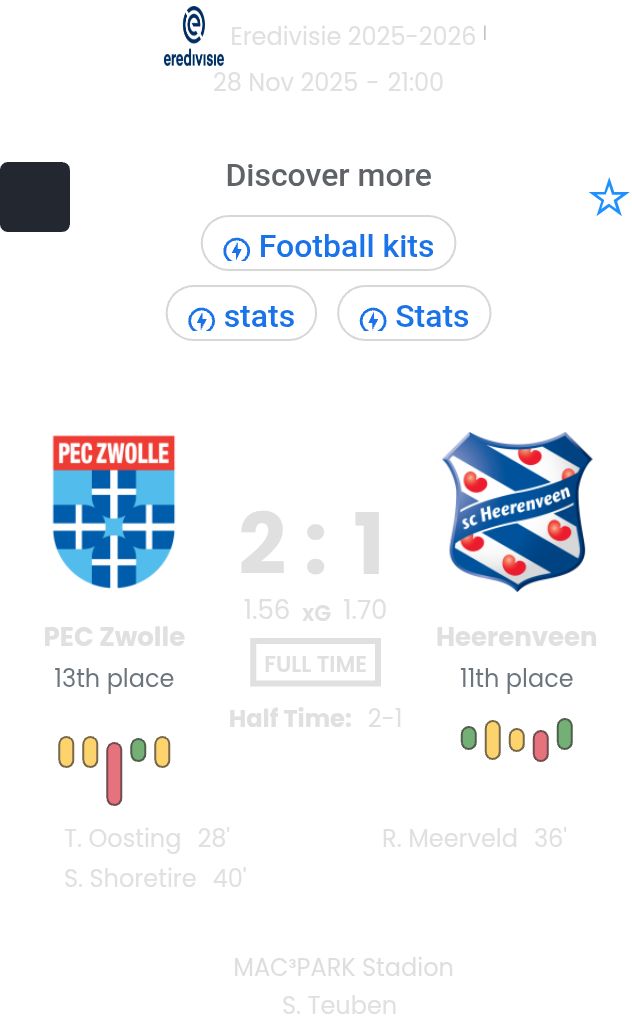Click PEC Zwolle's tall red form bar
The width and height of the screenshot is (632, 1032).
[114, 773]
